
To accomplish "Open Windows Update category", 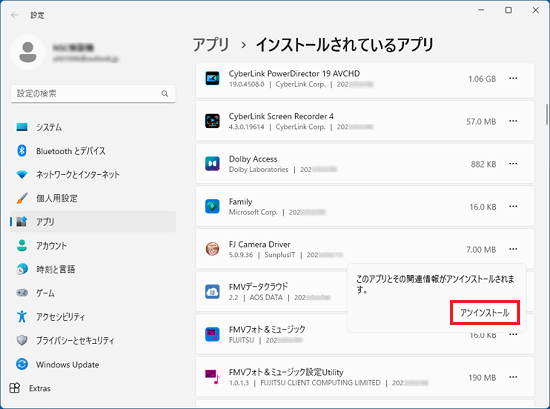I will click(93, 364).
